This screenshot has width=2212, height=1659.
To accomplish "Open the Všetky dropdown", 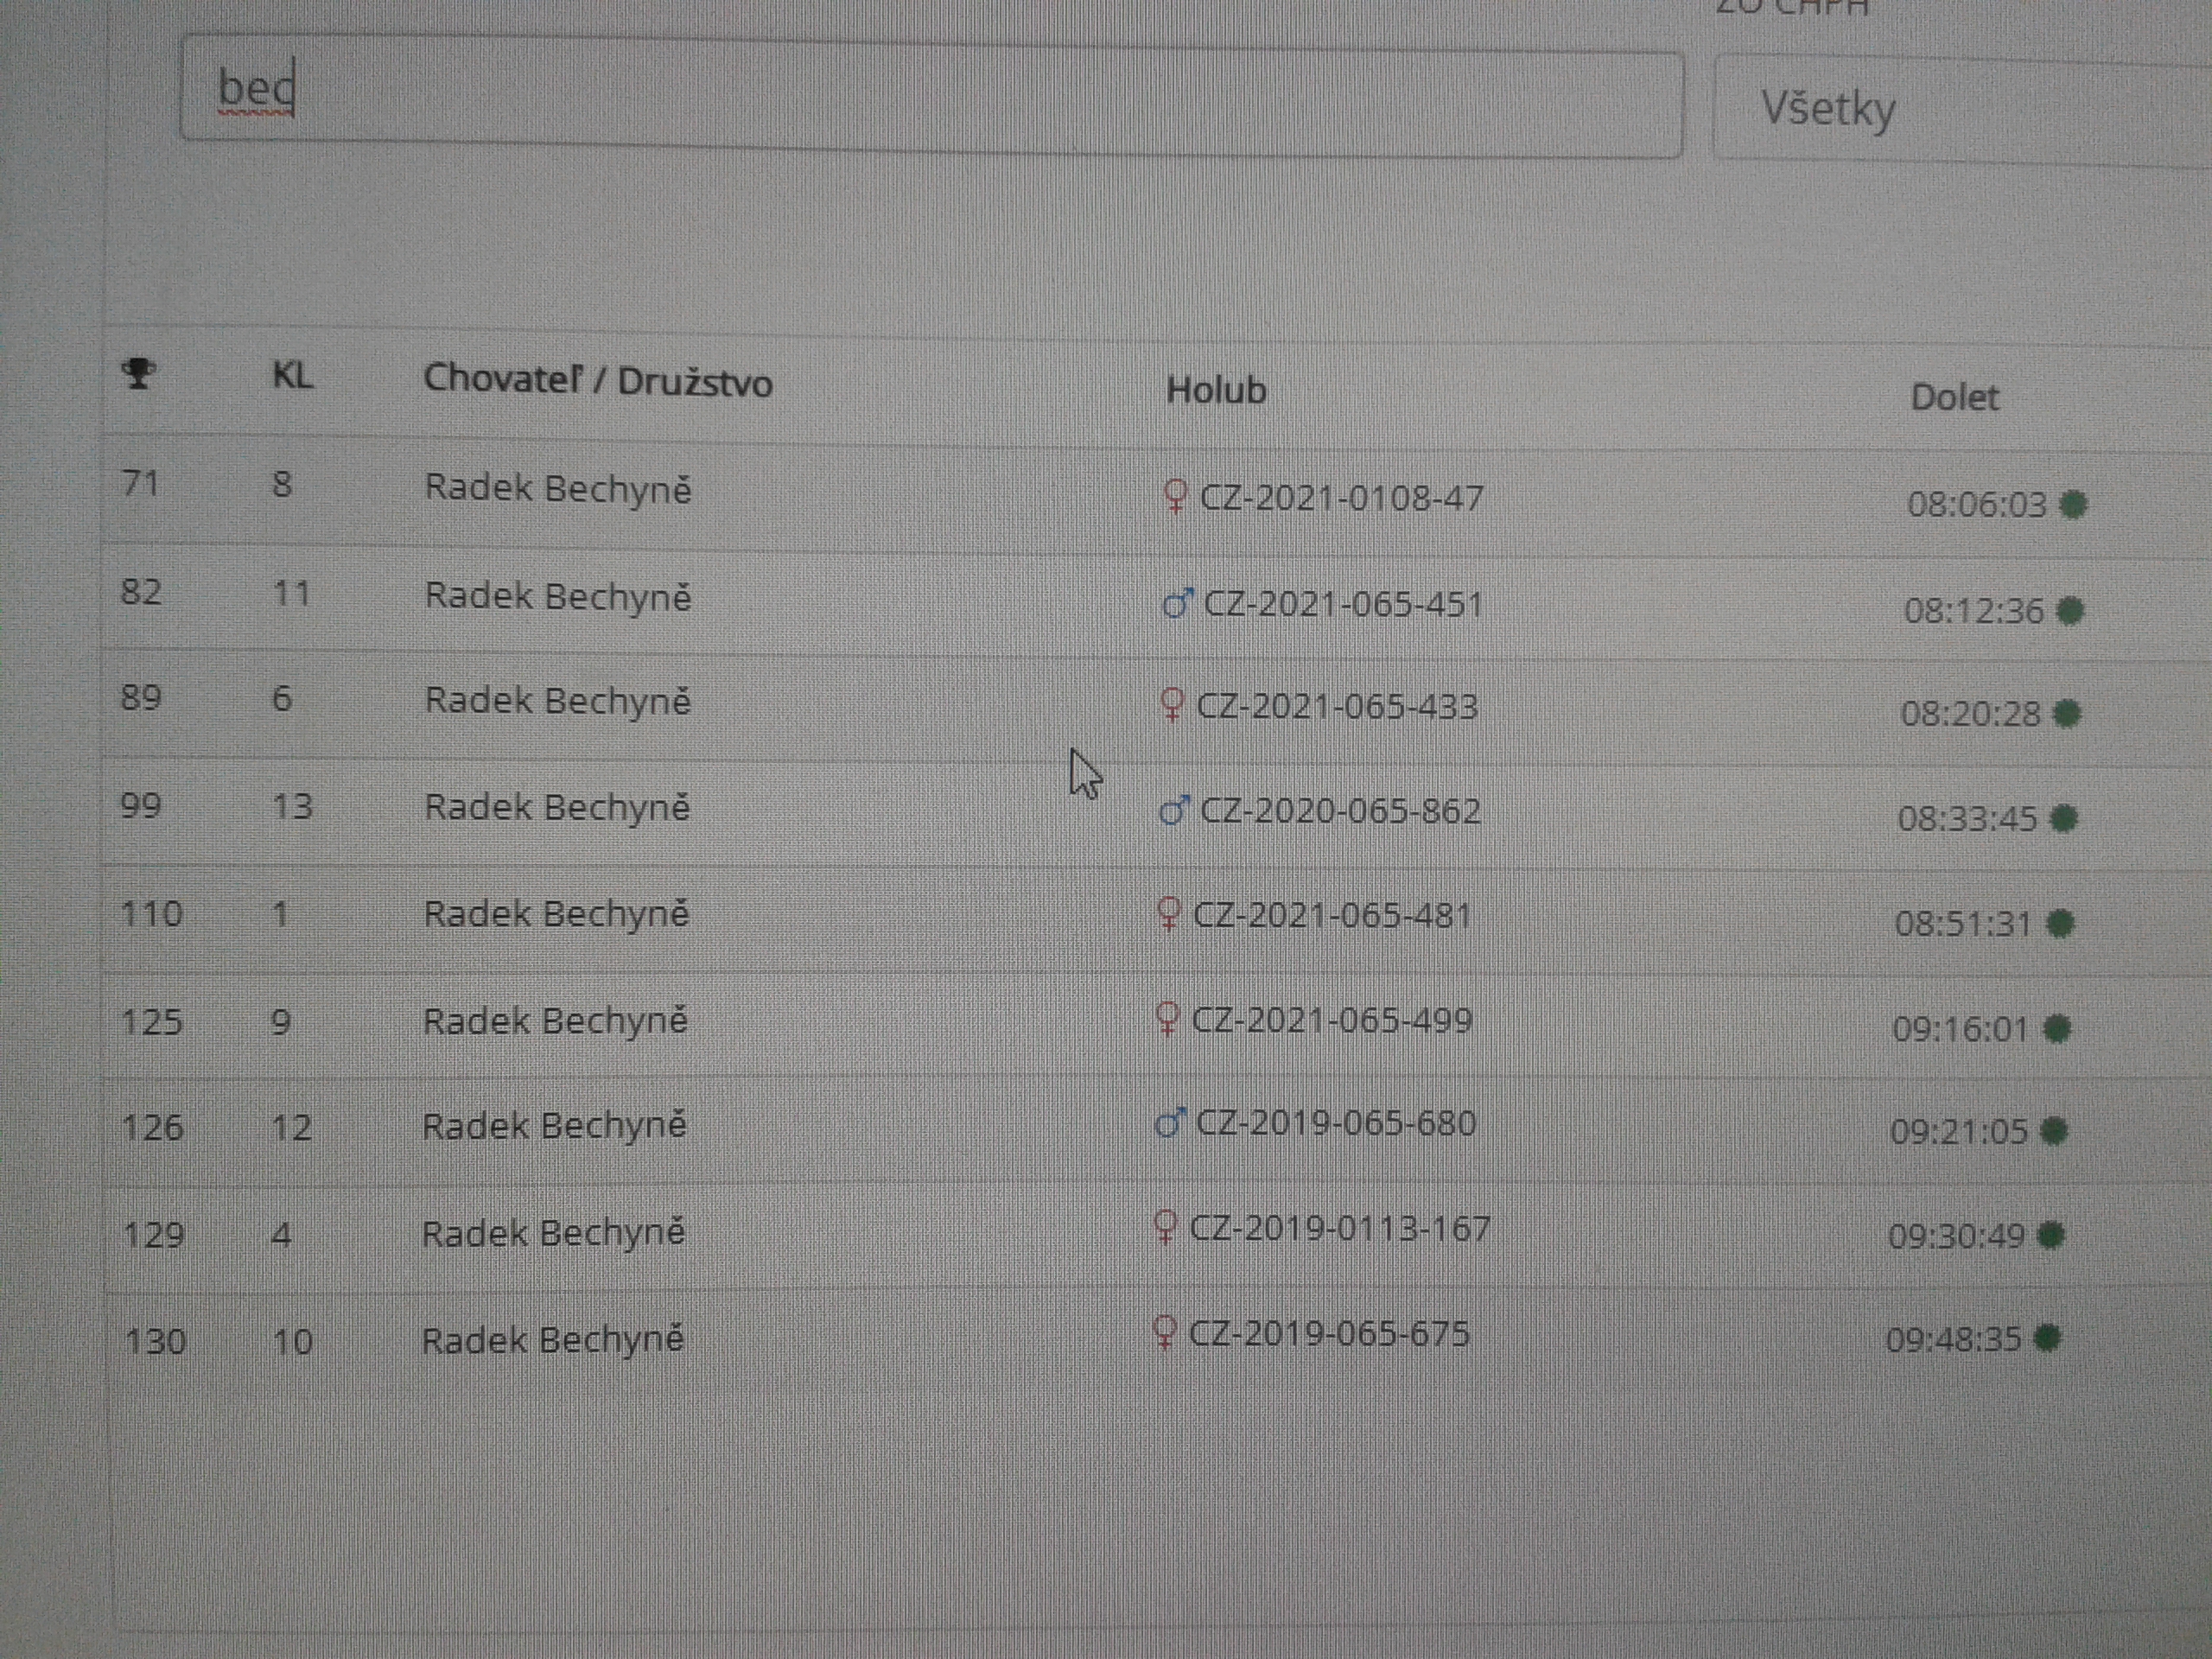I will 1962,110.
